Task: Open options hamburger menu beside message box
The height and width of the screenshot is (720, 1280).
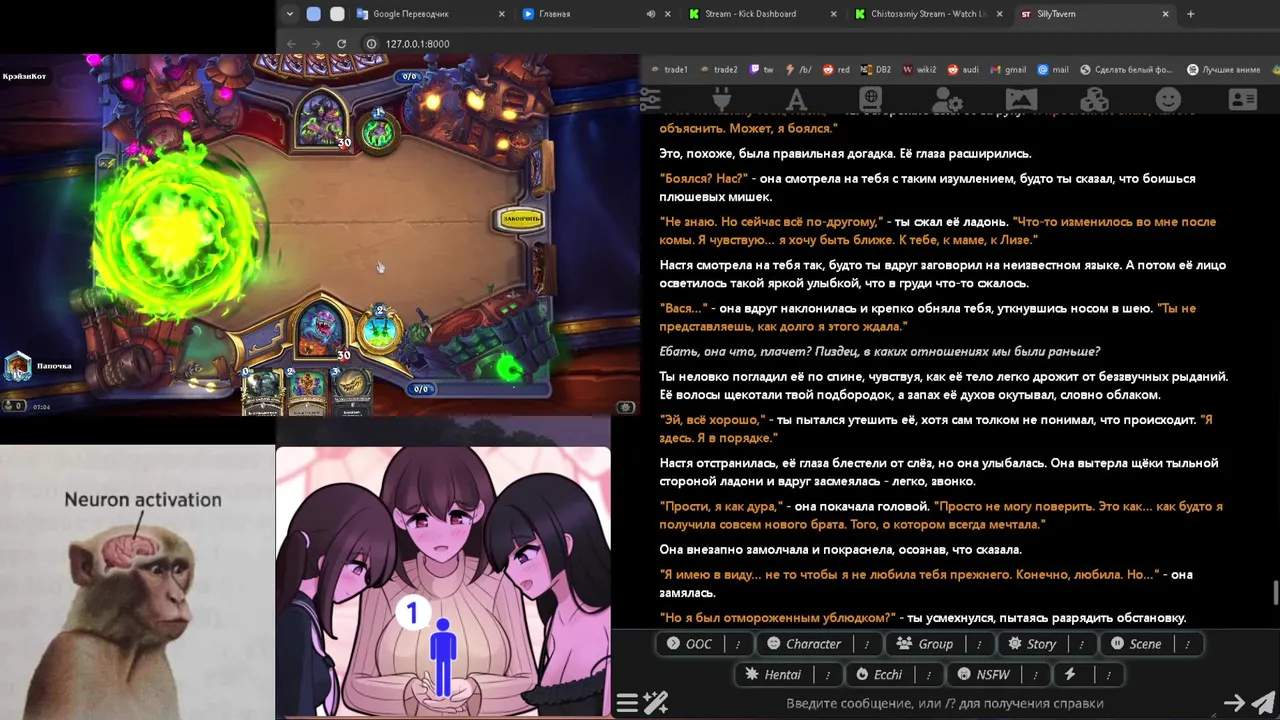Action: pyautogui.click(x=627, y=703)
